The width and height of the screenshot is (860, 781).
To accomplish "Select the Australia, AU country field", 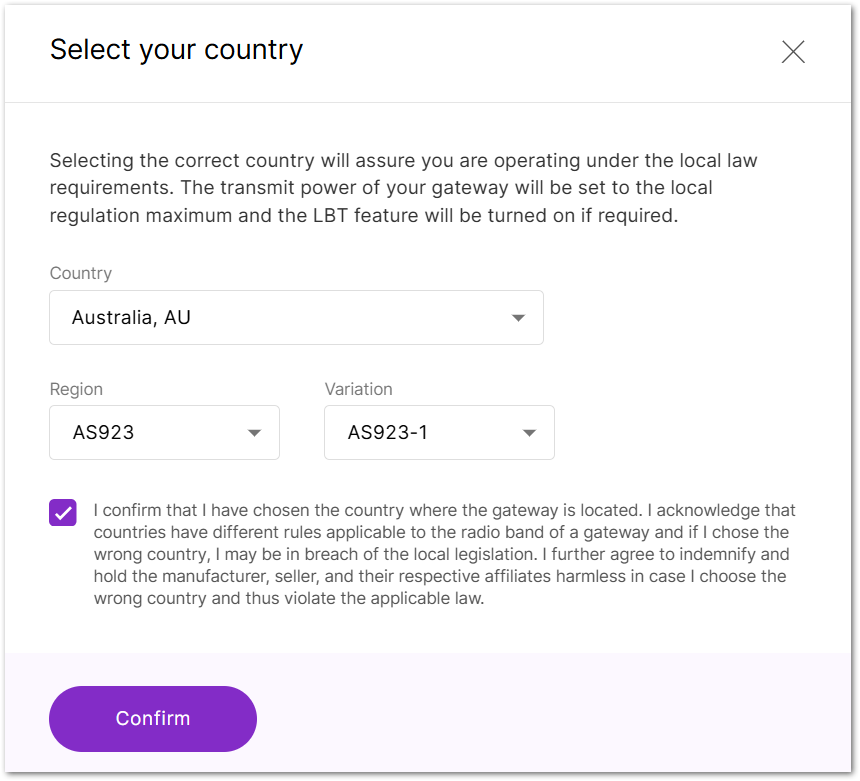I will click(296, 317).
